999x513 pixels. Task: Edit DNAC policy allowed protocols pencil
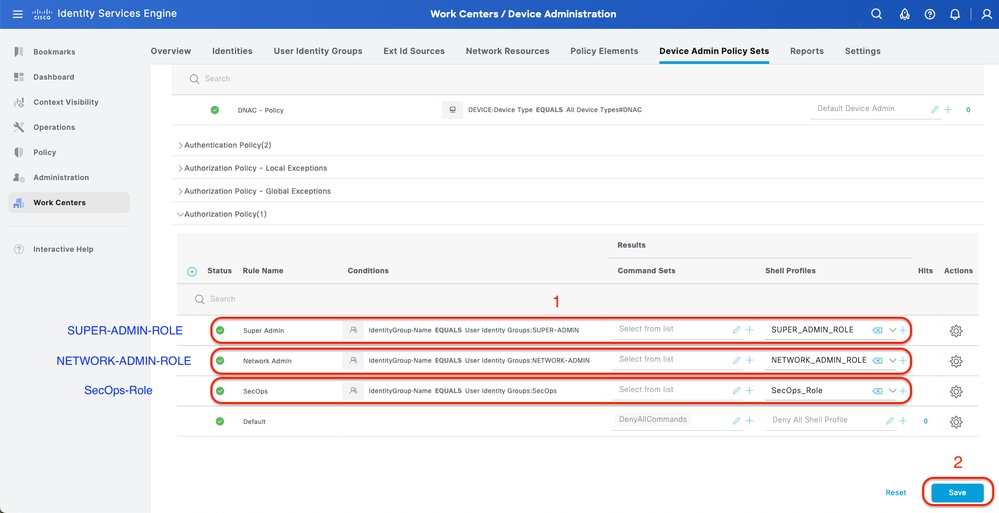(935, 110)
